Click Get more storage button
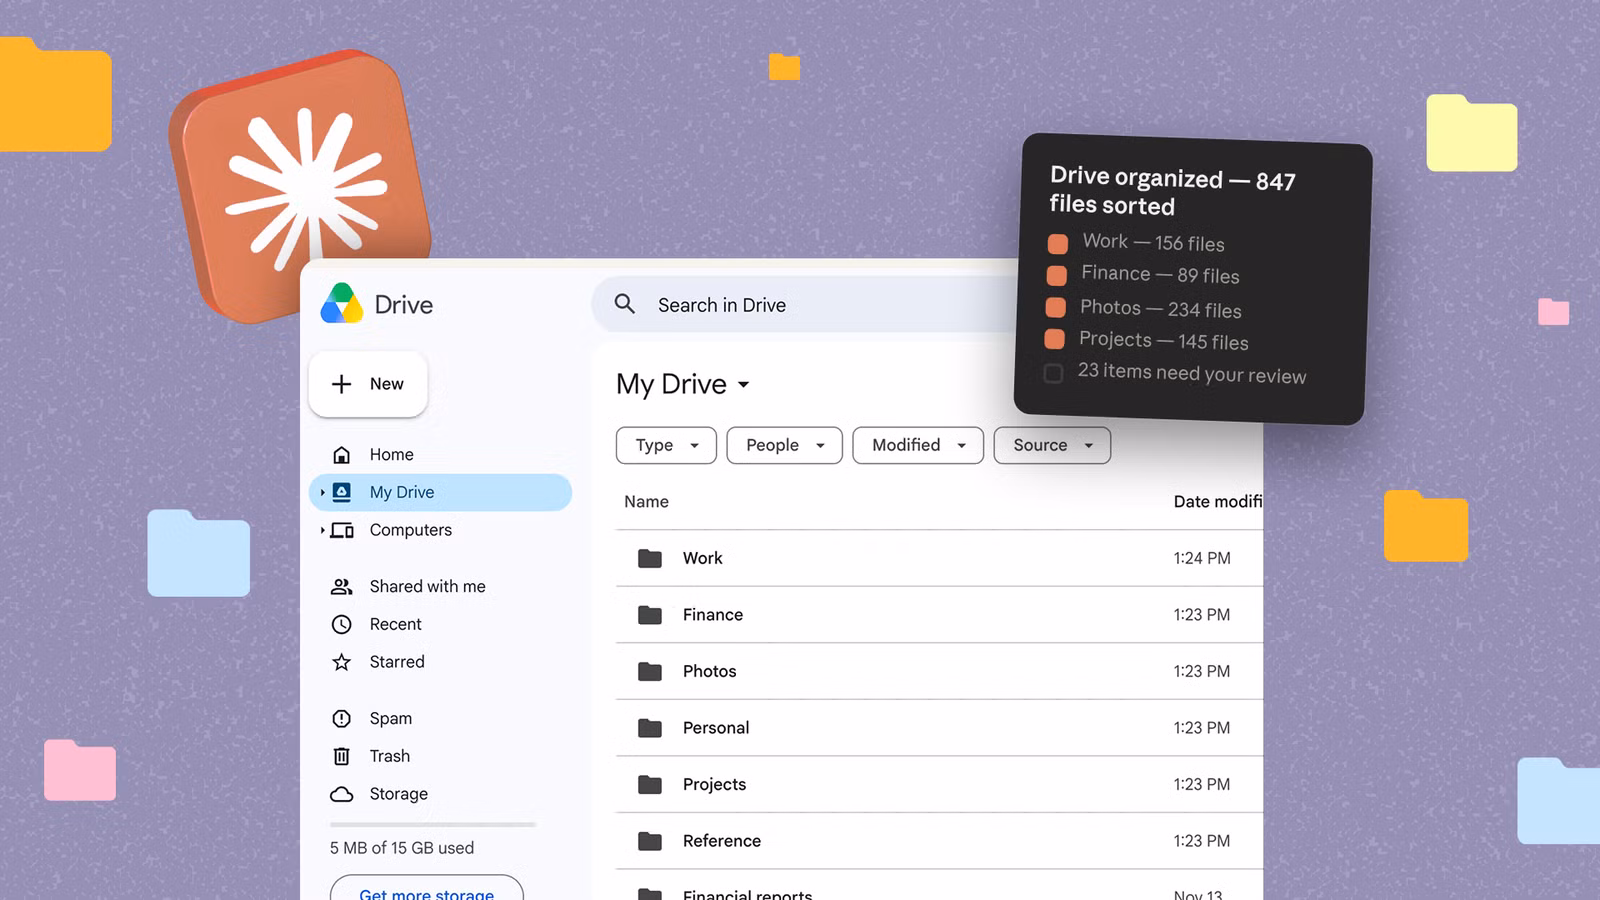 (x=427, y=889)
